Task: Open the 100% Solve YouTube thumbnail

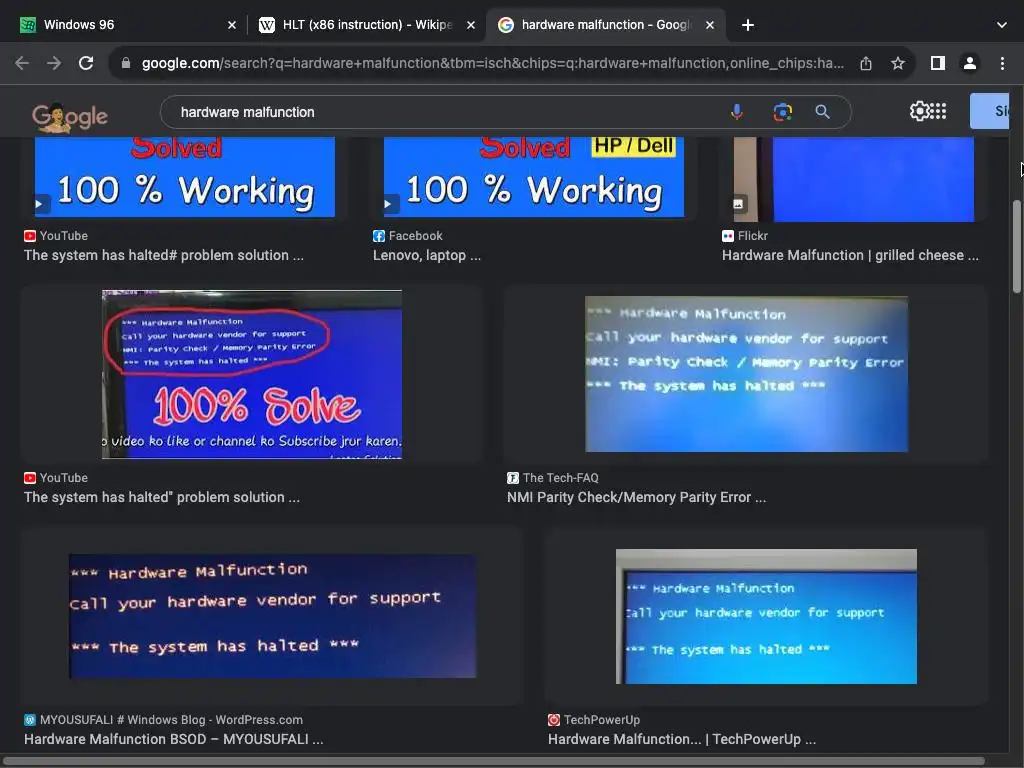Action: 251,374
